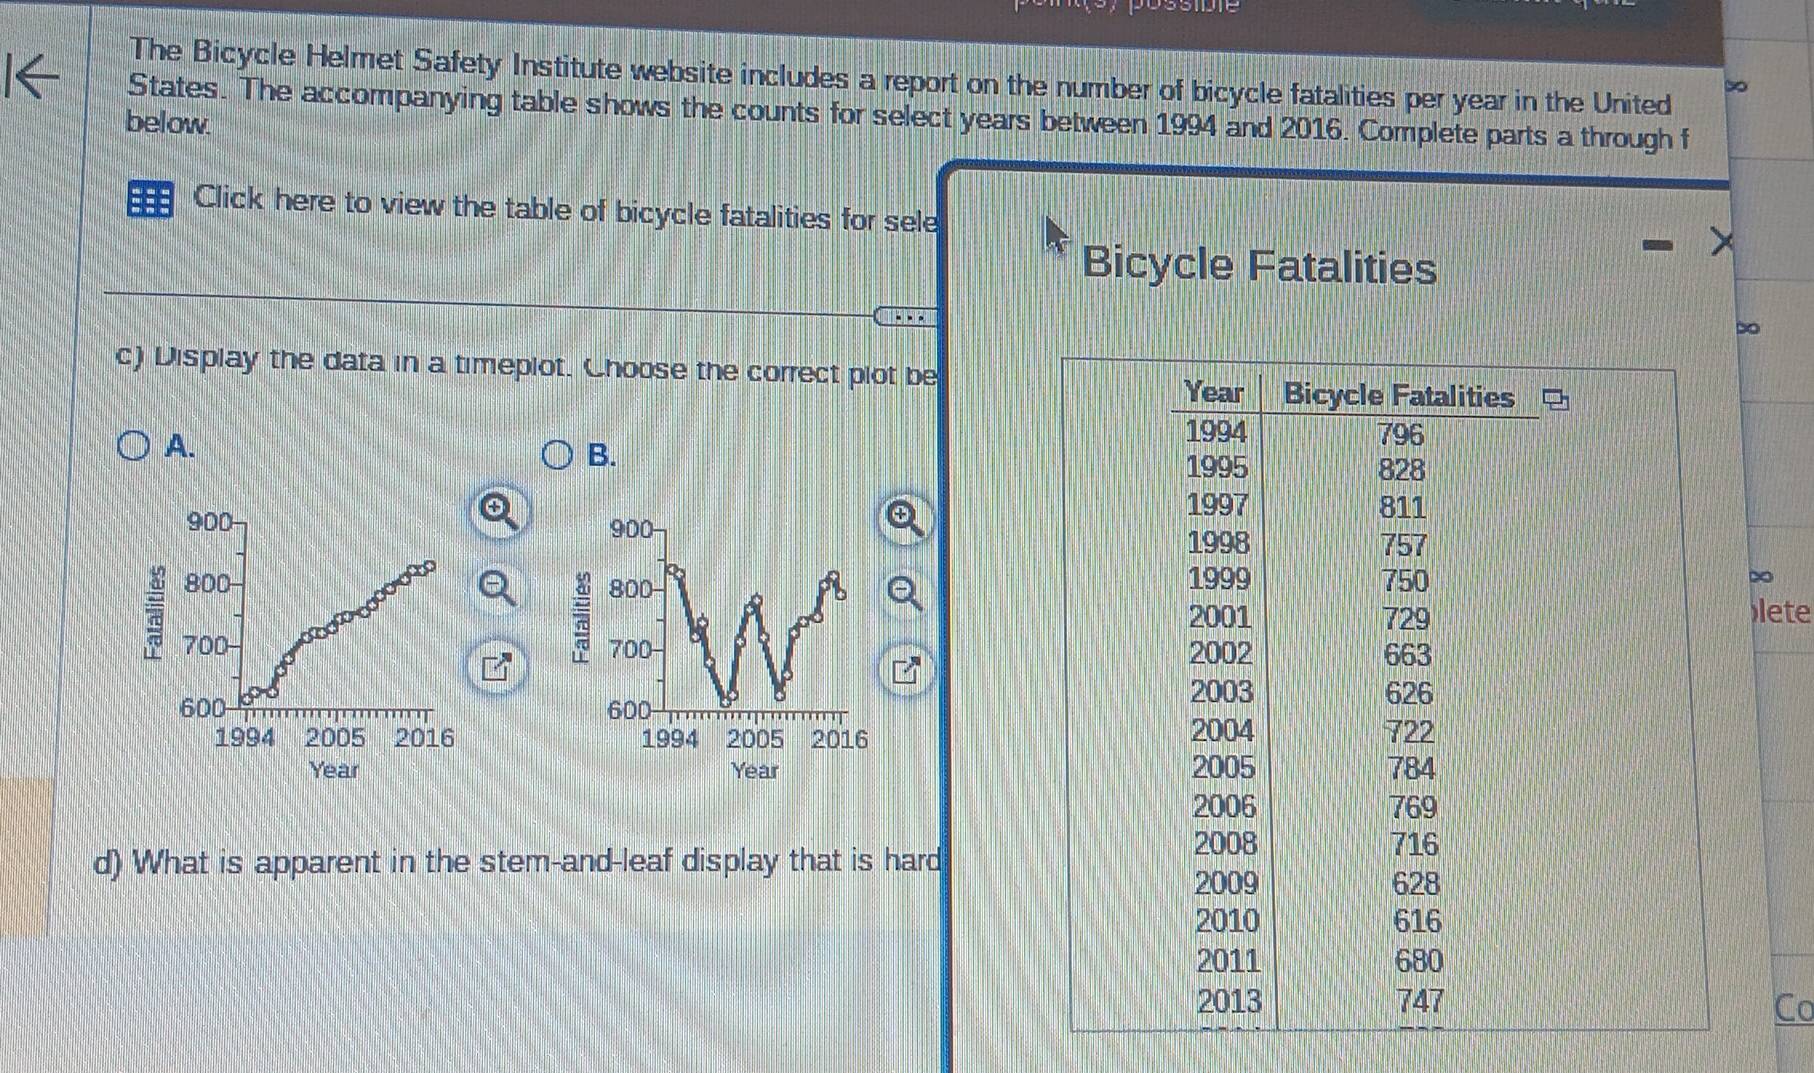Select the 722 fatalities value
Screen dimensions: 1814x1073
[1410, 732]
